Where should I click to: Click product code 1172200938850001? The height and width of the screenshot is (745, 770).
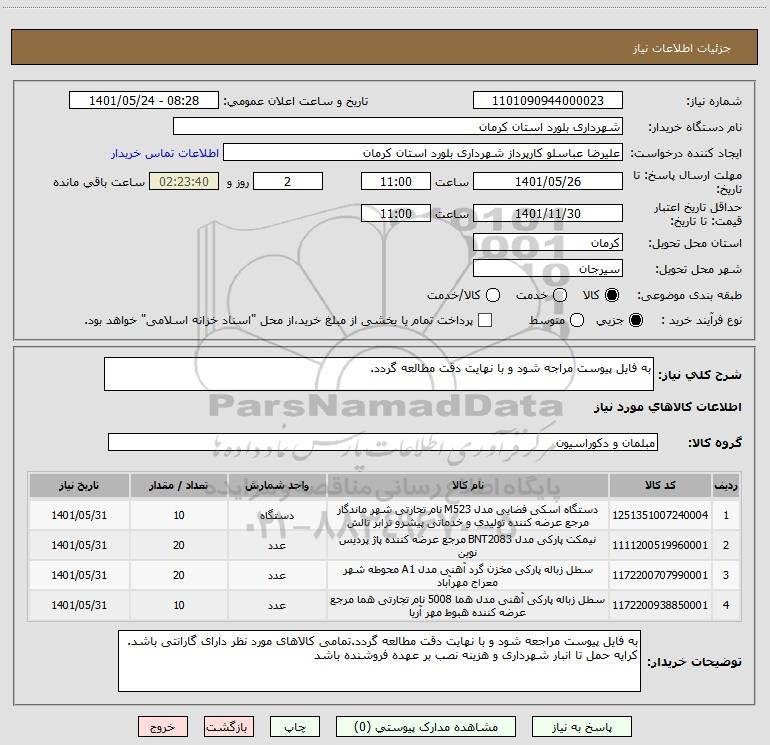660,605
